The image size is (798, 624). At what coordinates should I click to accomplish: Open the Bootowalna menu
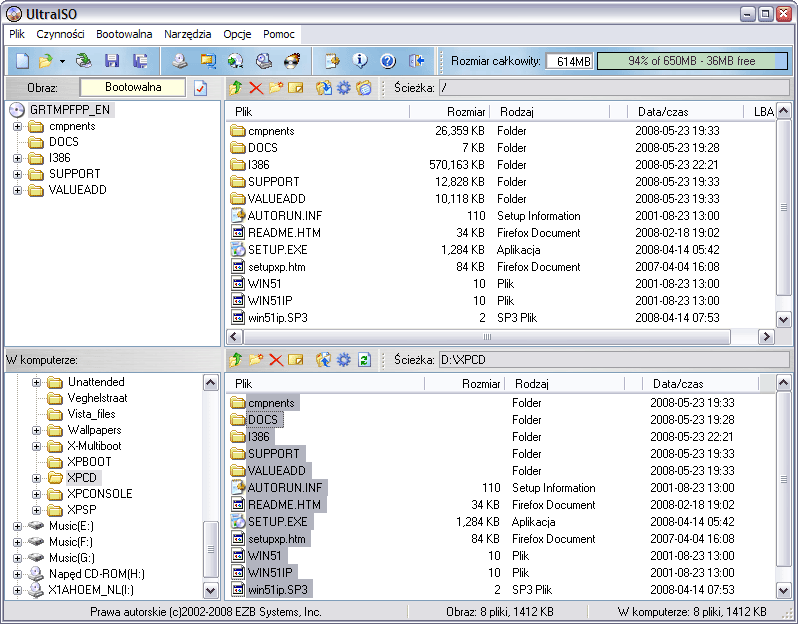pos(124,34)
